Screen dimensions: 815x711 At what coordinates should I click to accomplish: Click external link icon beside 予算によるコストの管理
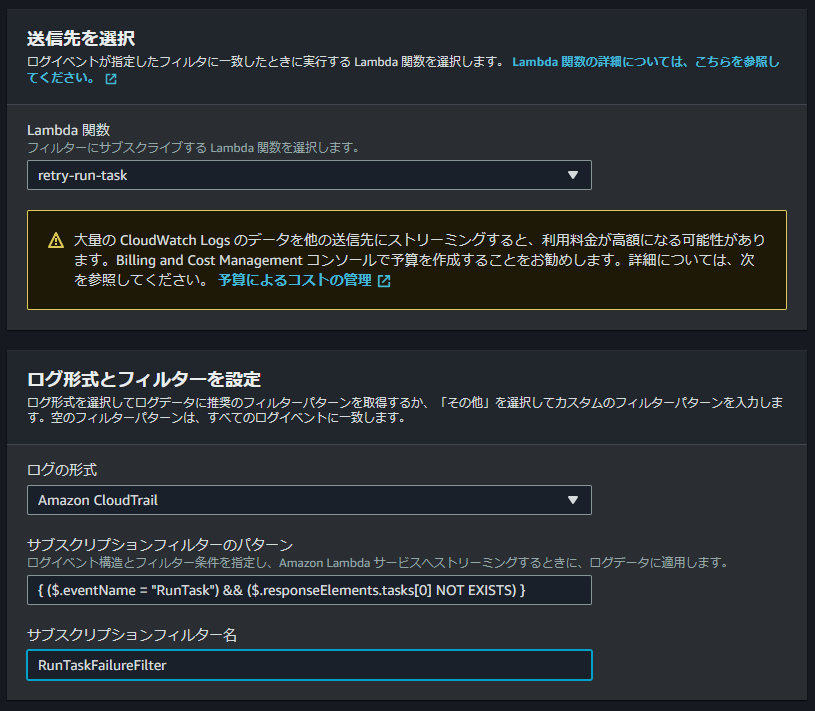384,281
